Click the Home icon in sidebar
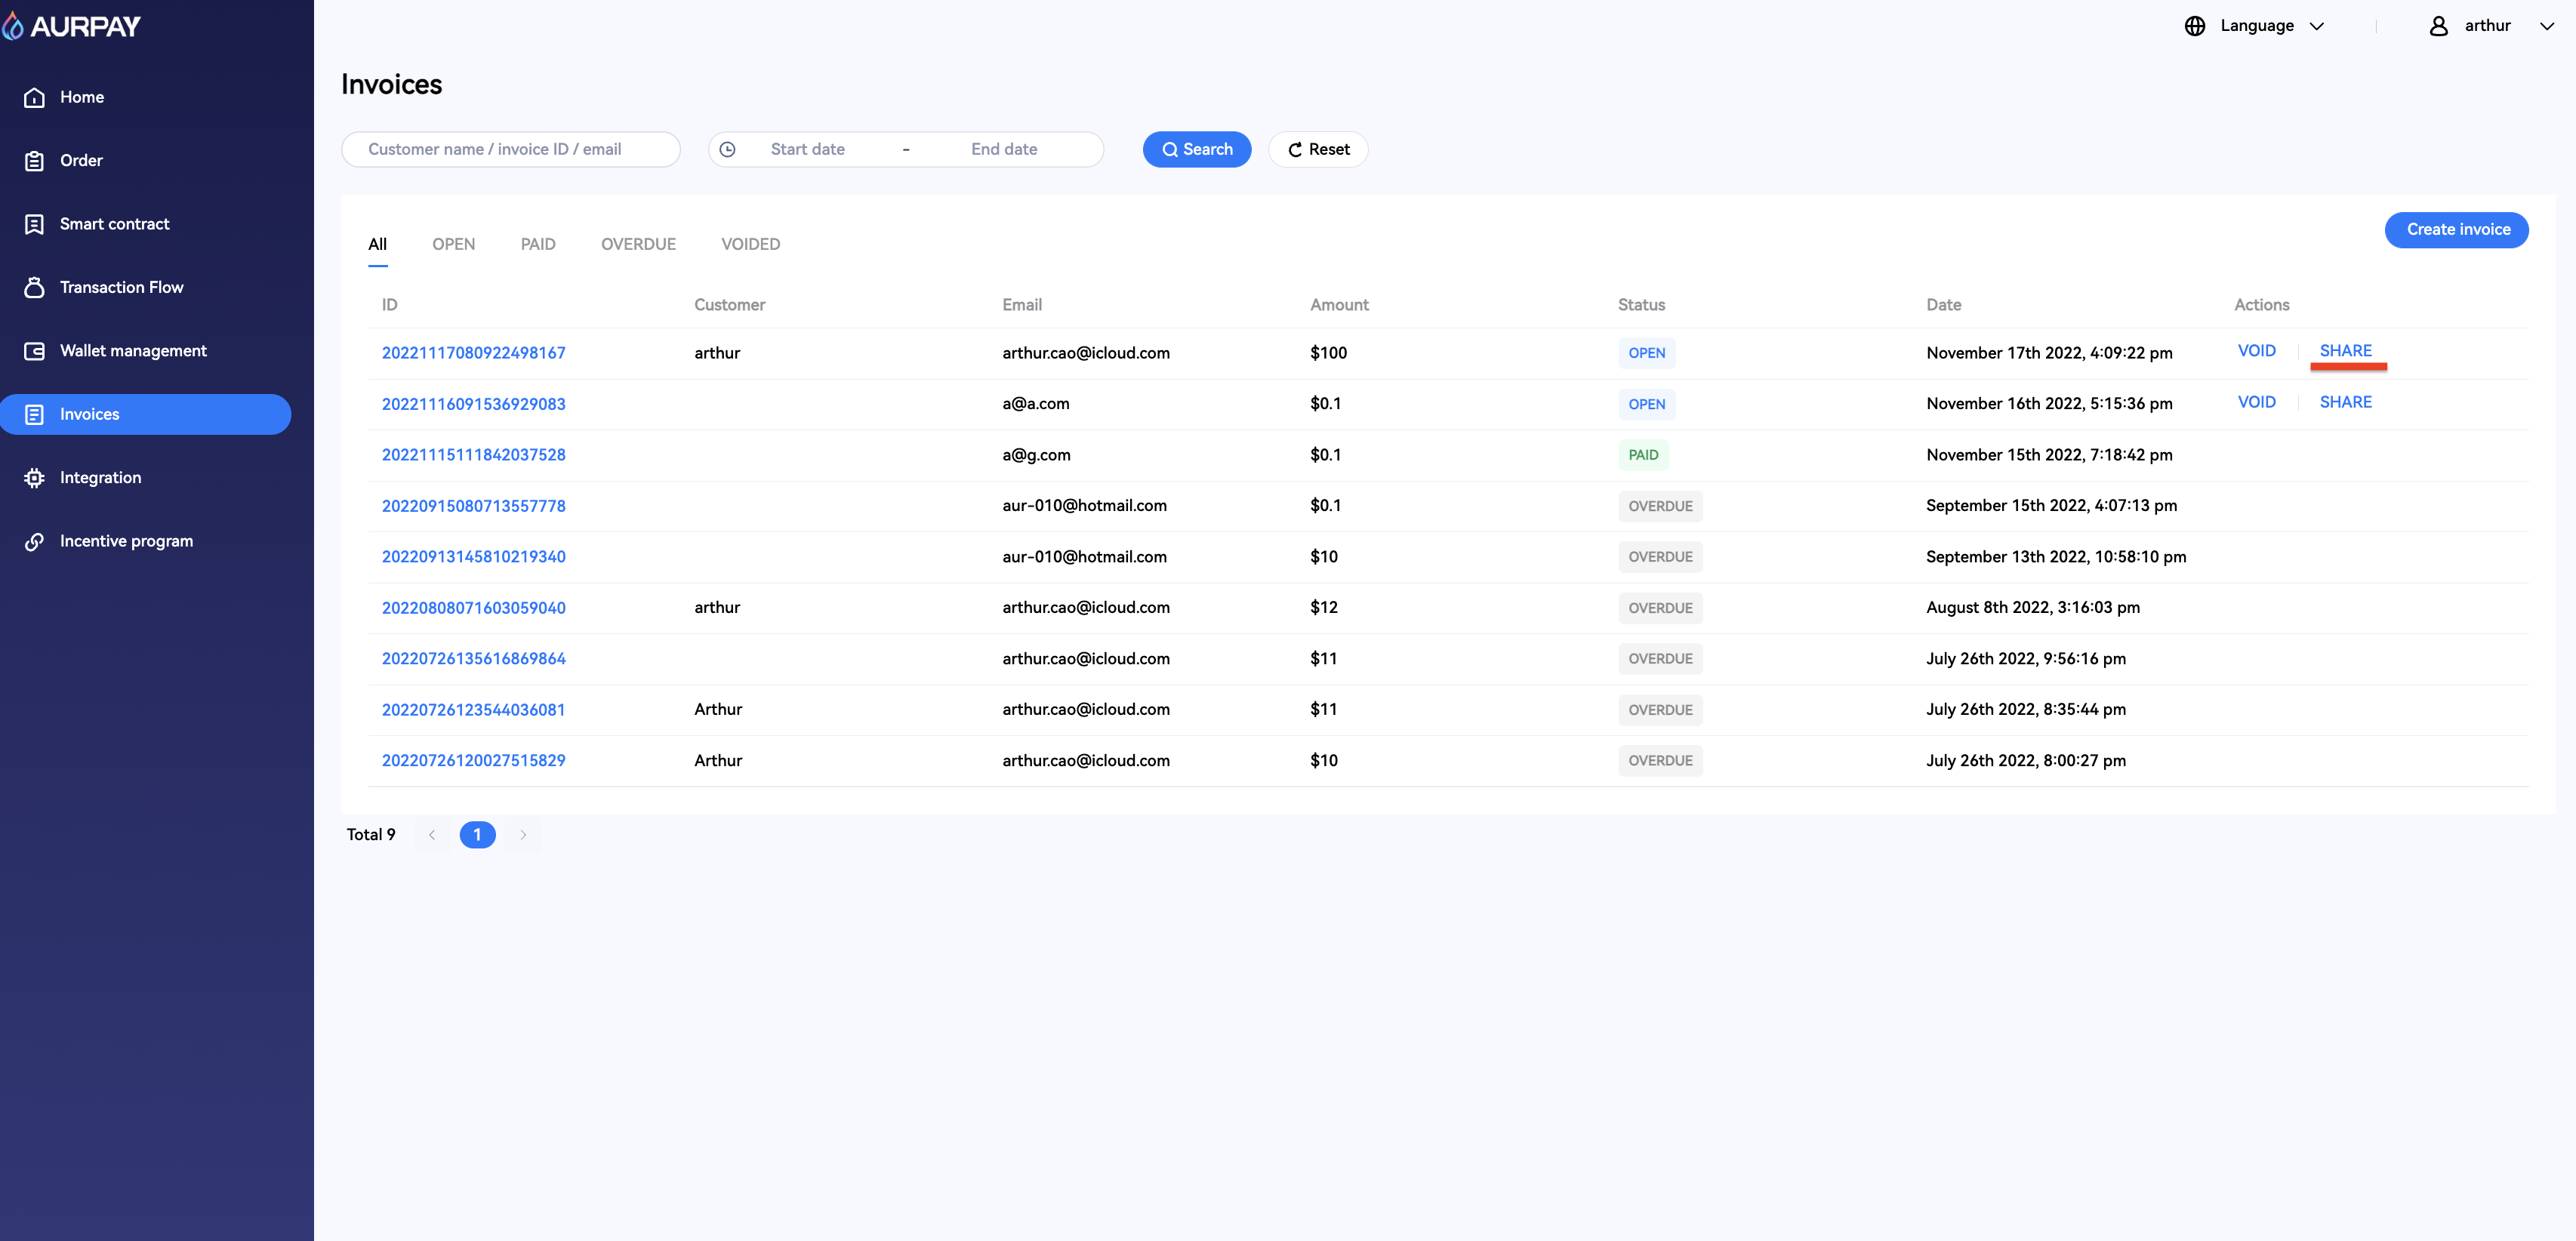The width and height of the screenshot is (2576, 1241). (34, 97)
